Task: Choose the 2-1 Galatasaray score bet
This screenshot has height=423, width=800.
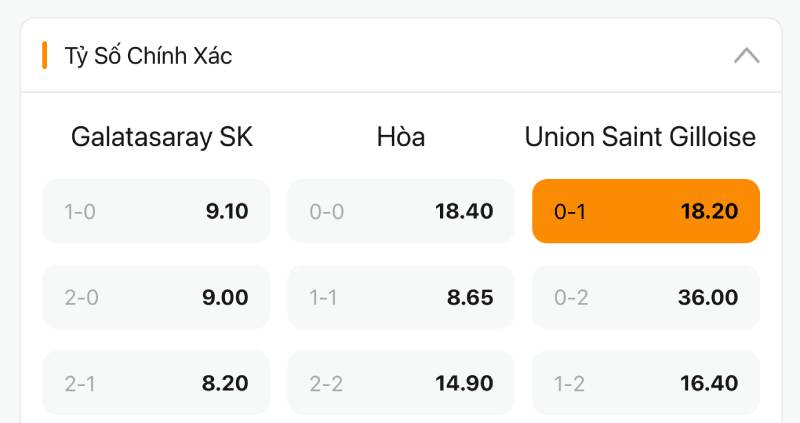Action: tap(156, 383)
